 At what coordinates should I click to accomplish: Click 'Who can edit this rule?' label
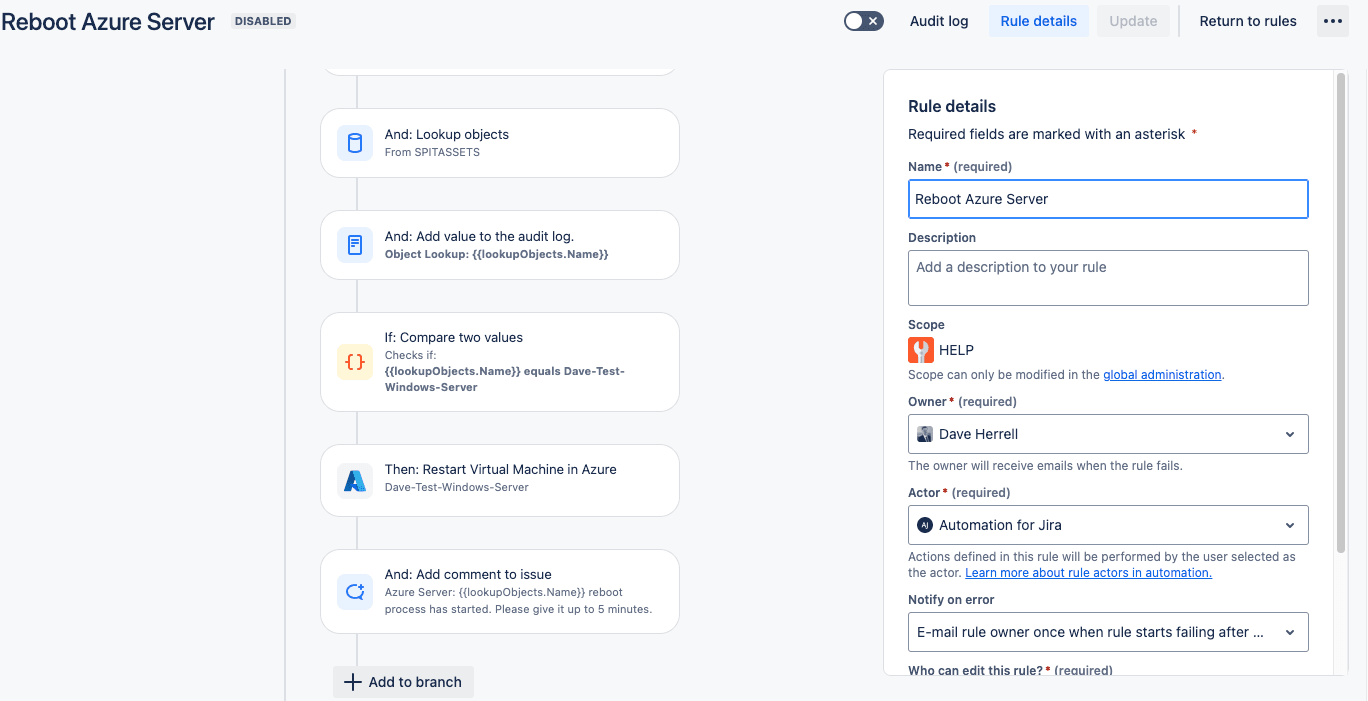(x=974, y=670)
